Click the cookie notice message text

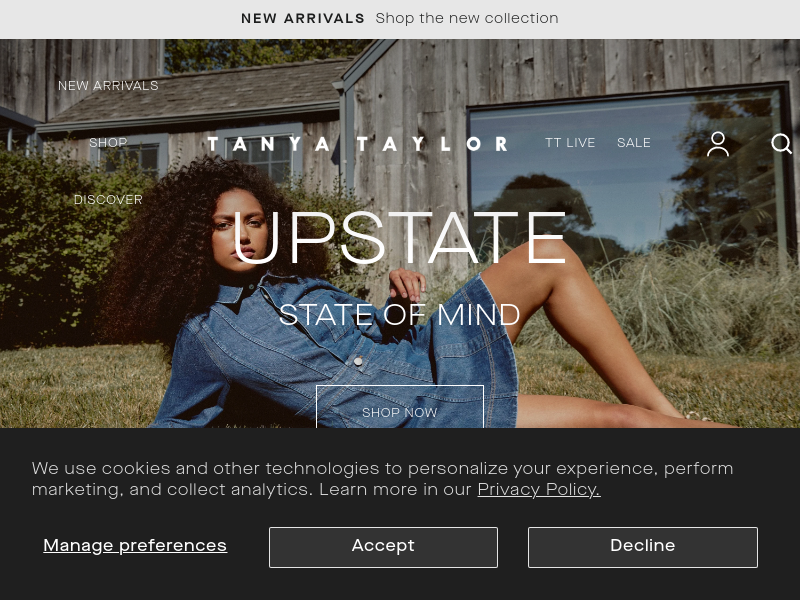(x=382, y=479)
